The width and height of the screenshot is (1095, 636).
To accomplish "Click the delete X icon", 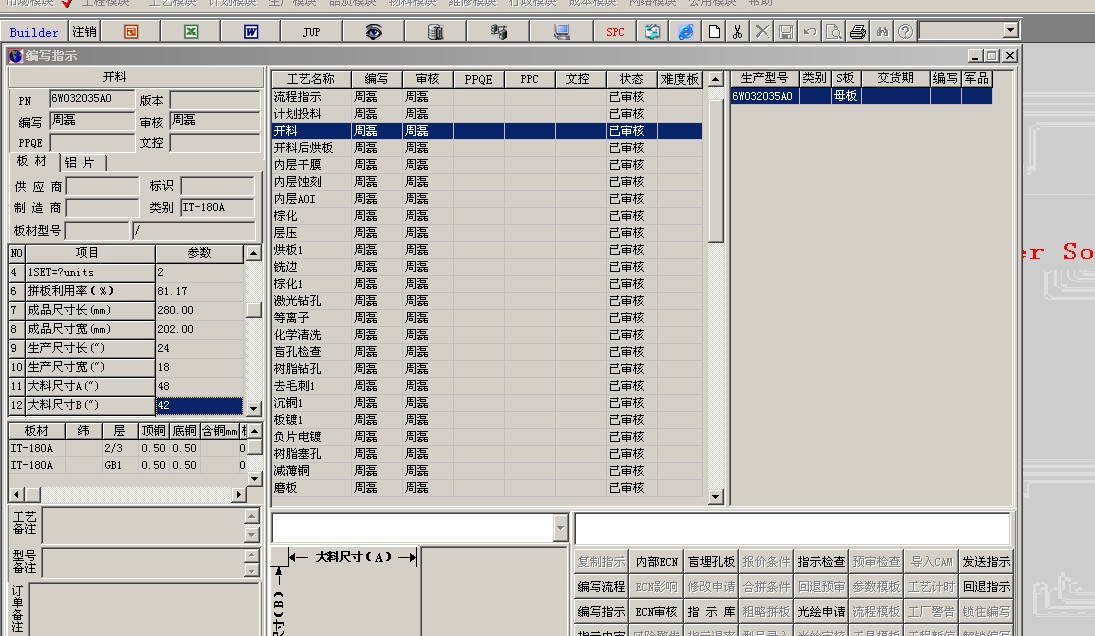I will [762, 32].
